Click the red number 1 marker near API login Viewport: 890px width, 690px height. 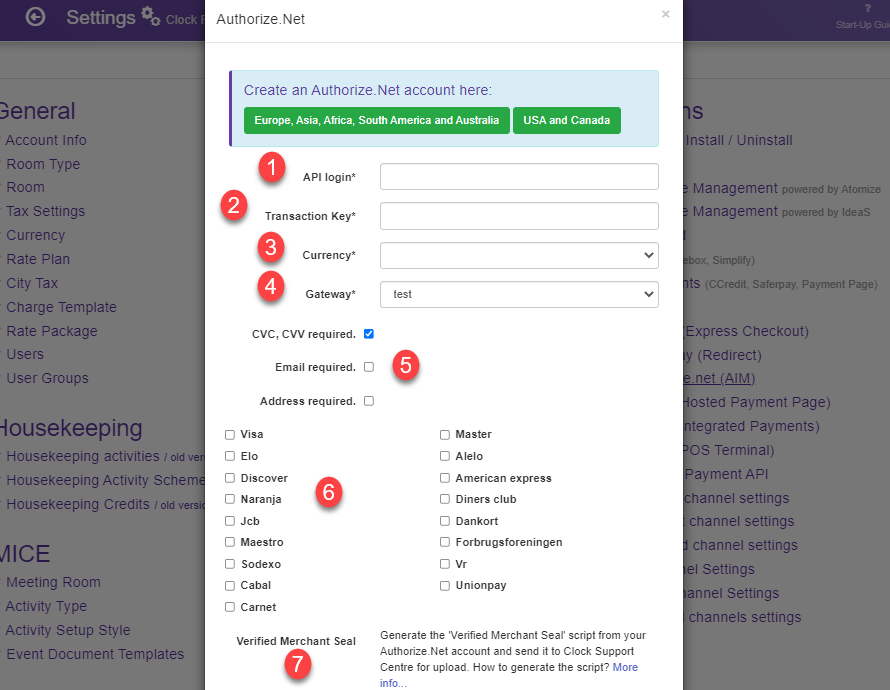(x=271, y=168)
